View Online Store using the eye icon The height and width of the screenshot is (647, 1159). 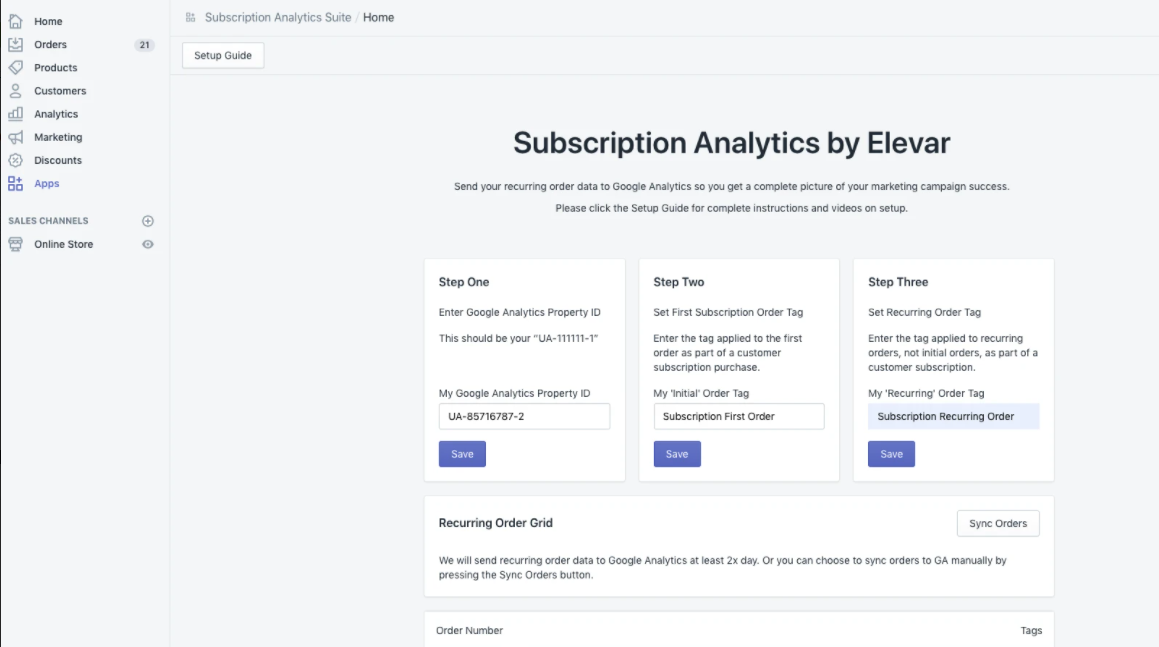148,244
